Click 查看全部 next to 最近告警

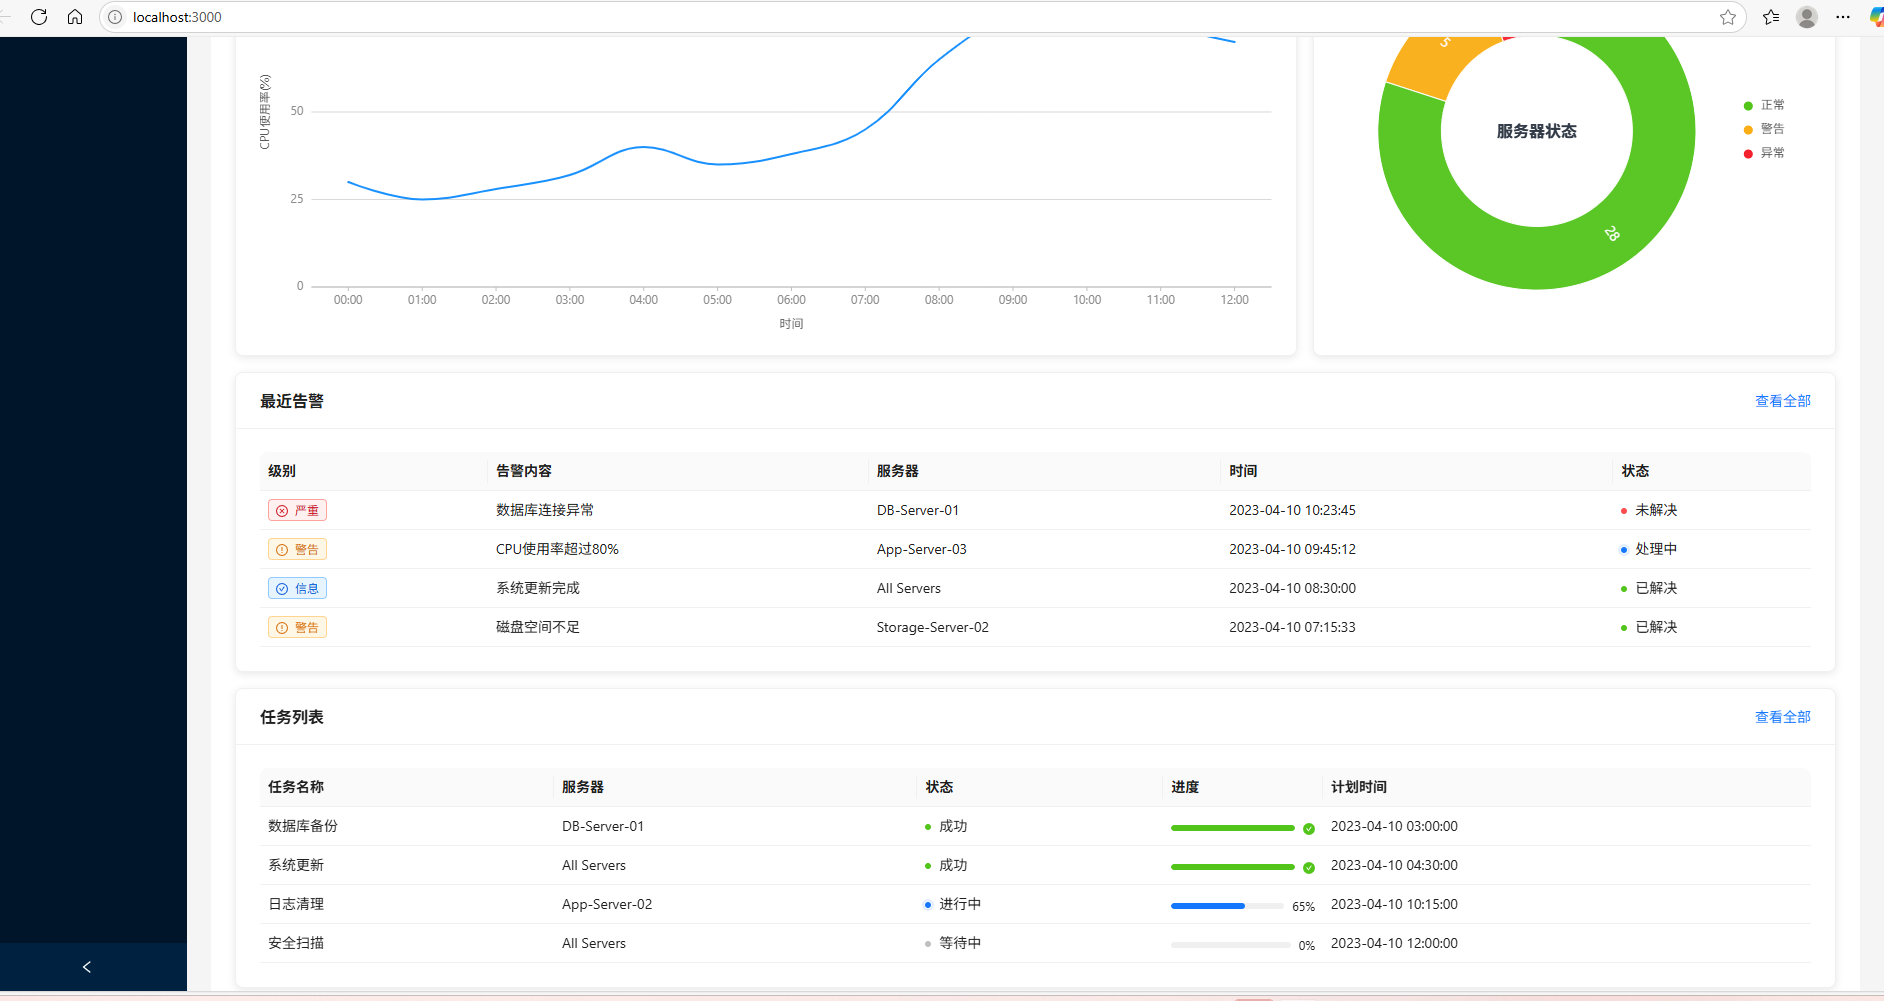[x=1781, y=401]
